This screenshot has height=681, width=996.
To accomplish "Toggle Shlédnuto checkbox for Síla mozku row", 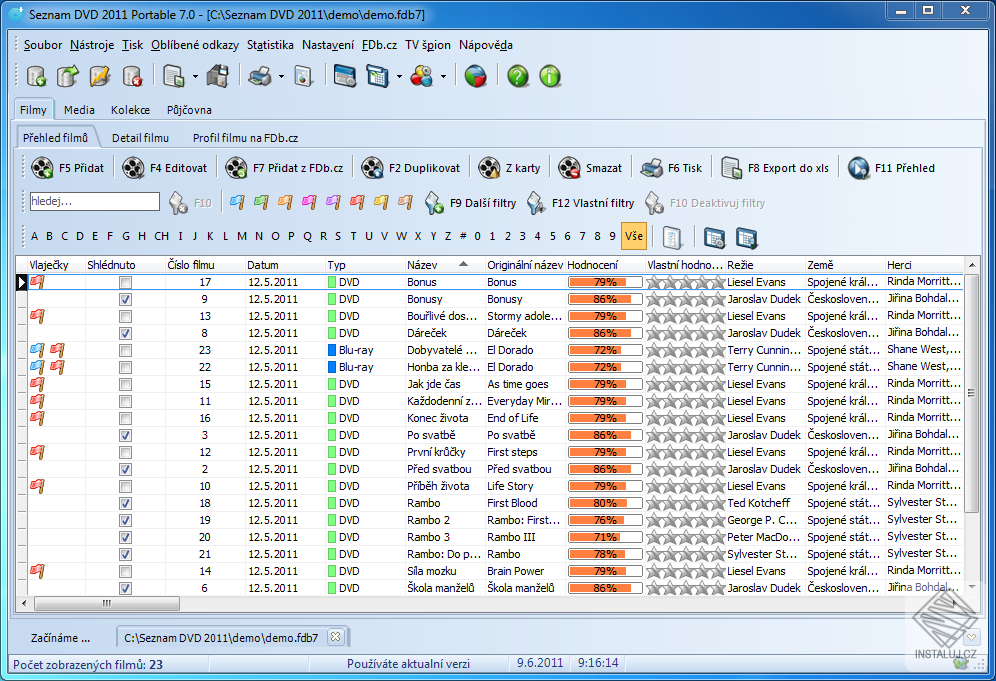I will point(125,571).
